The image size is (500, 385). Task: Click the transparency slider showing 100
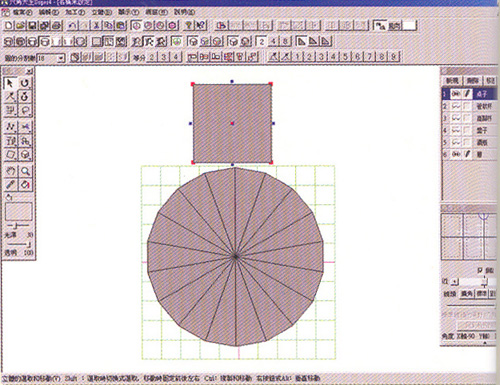tap(18, 245)
